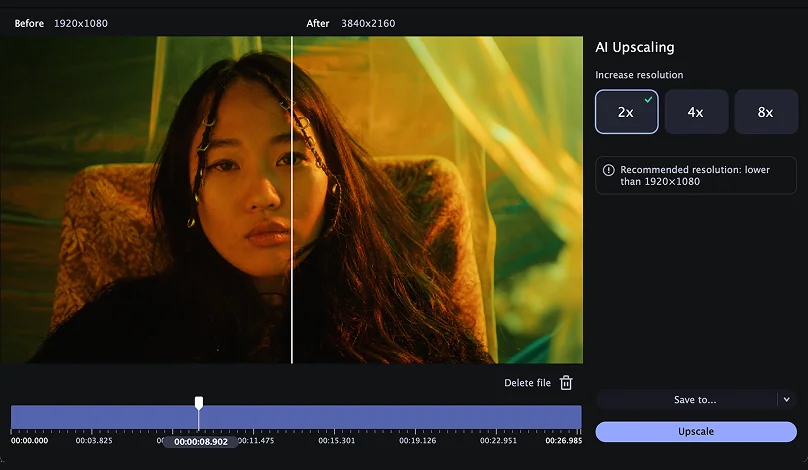Click the 00:11.475 timeline tick label

point(256,441)
